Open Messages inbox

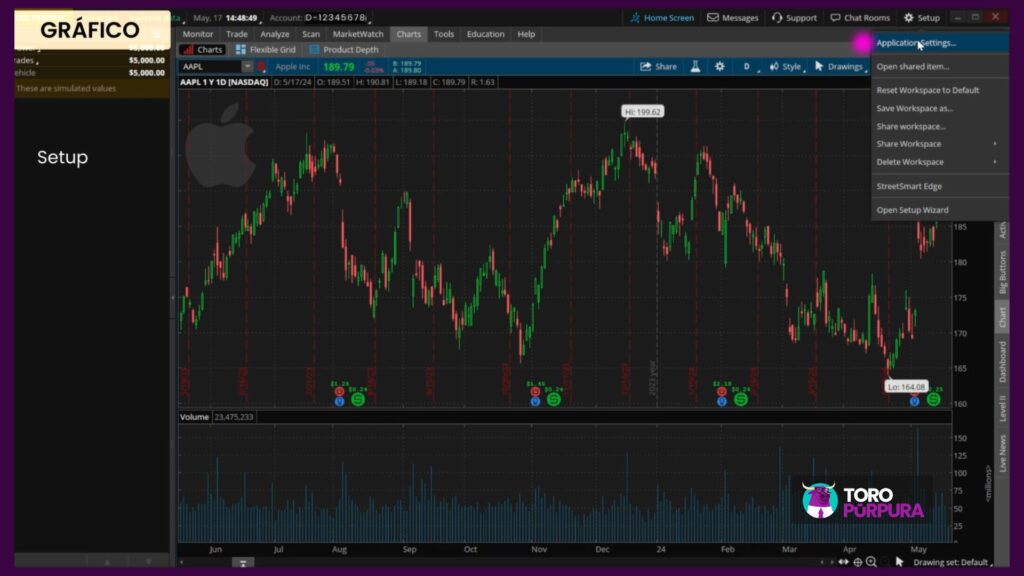coord(733,18)
